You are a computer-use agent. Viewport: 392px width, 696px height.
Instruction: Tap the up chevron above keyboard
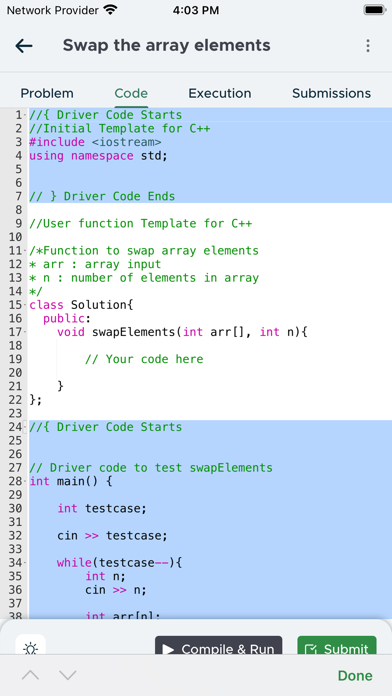pos(31,675)
